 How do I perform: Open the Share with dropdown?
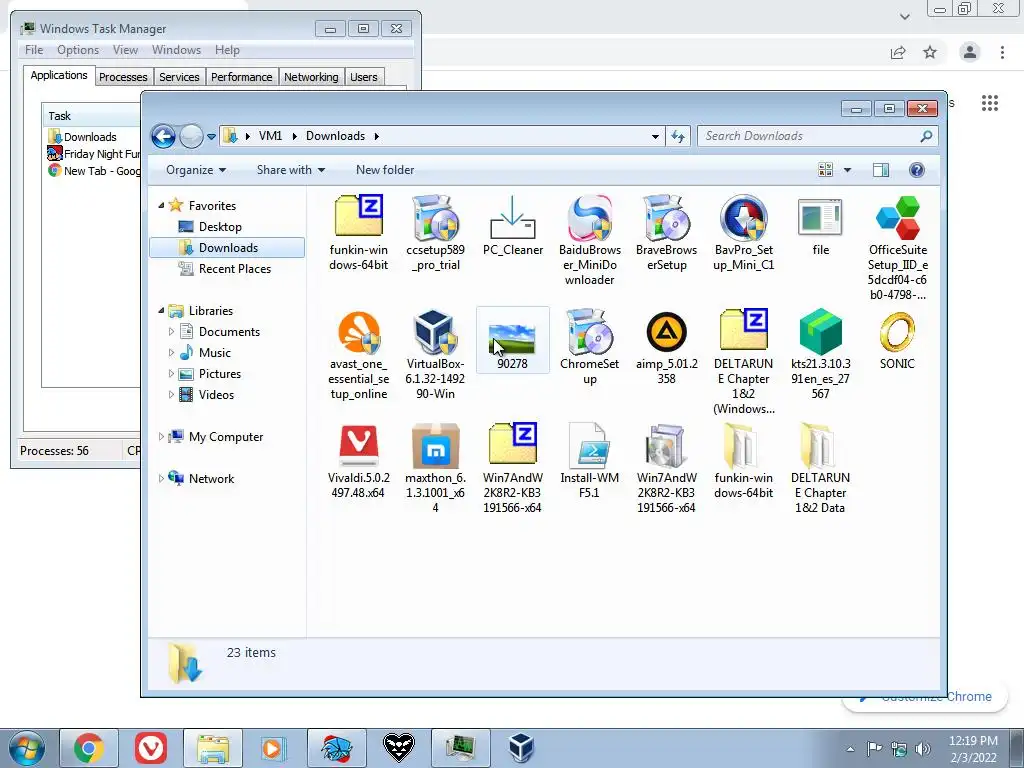coord(291,170)
